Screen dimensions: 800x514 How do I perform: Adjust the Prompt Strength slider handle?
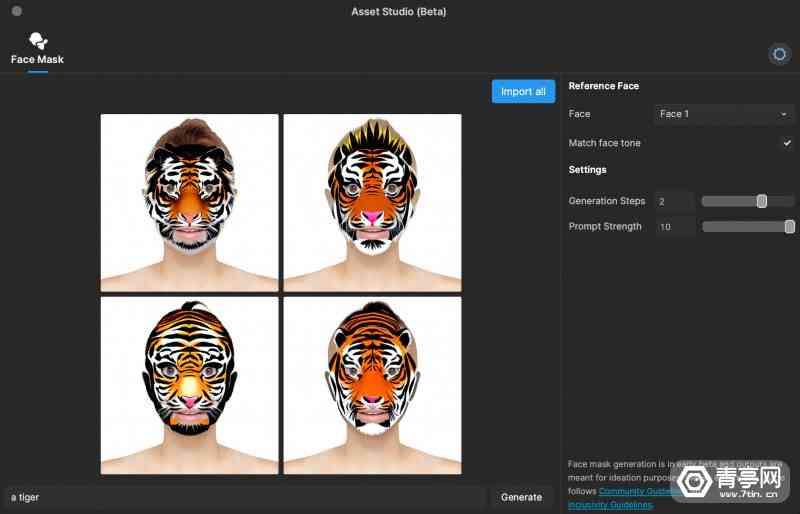coord(789,227)
